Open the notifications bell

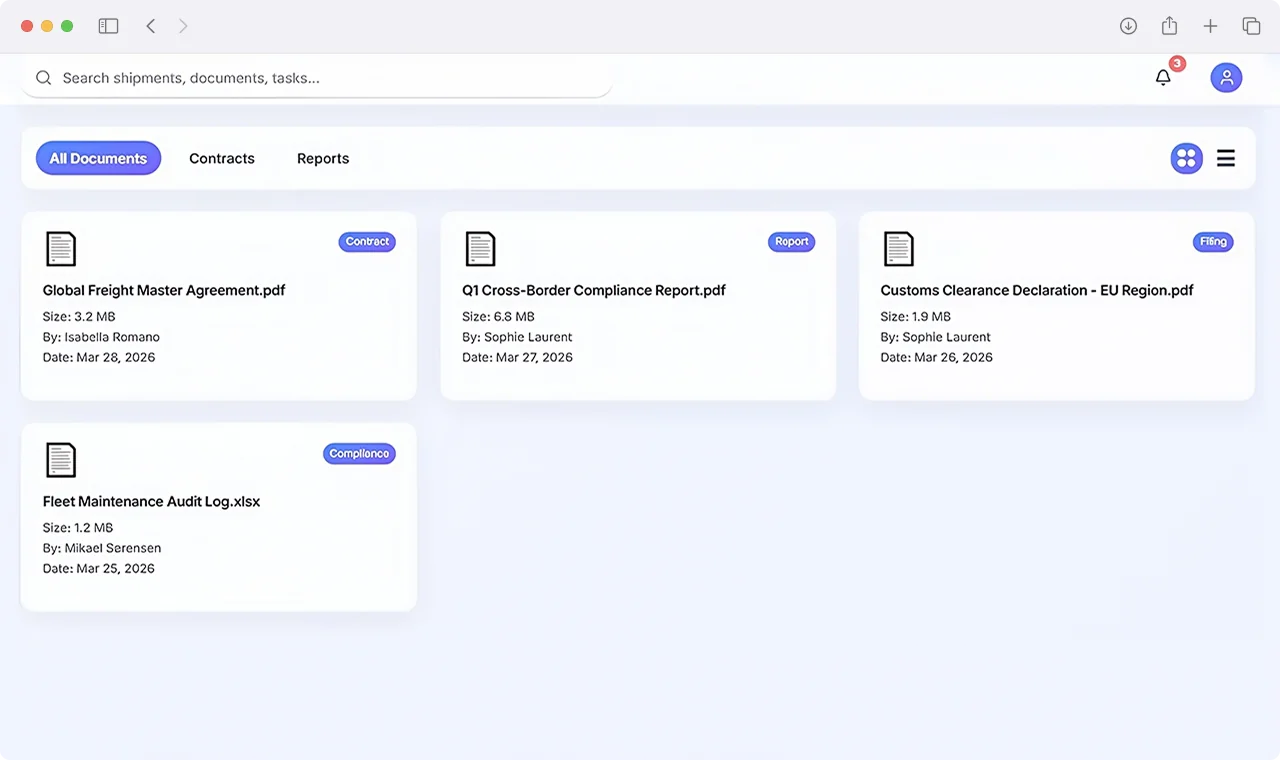(x=1163, y=78)
